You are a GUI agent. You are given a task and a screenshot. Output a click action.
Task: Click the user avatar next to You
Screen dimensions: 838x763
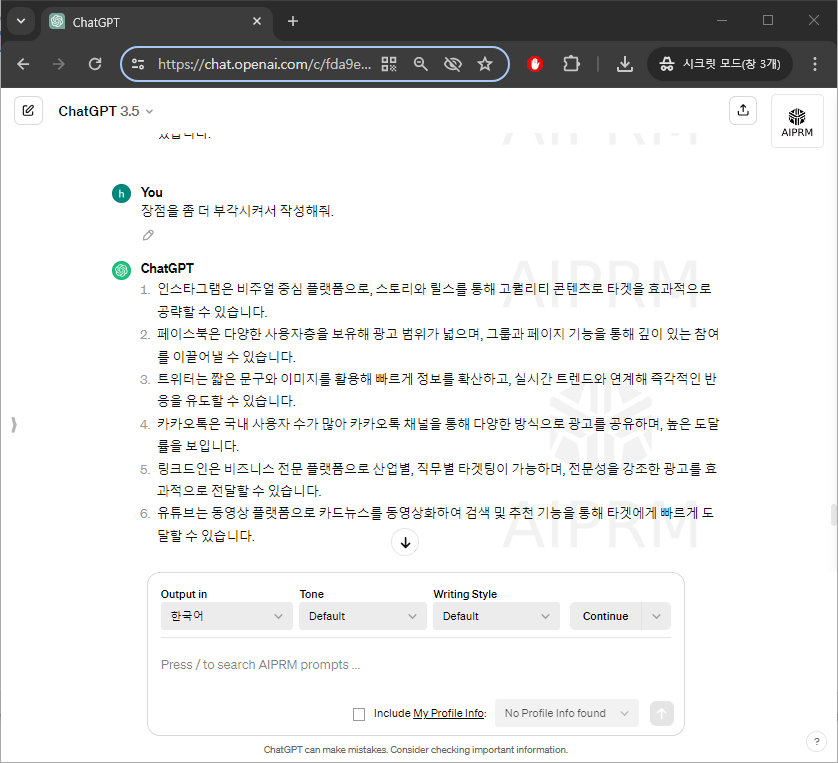pos(121,193)
